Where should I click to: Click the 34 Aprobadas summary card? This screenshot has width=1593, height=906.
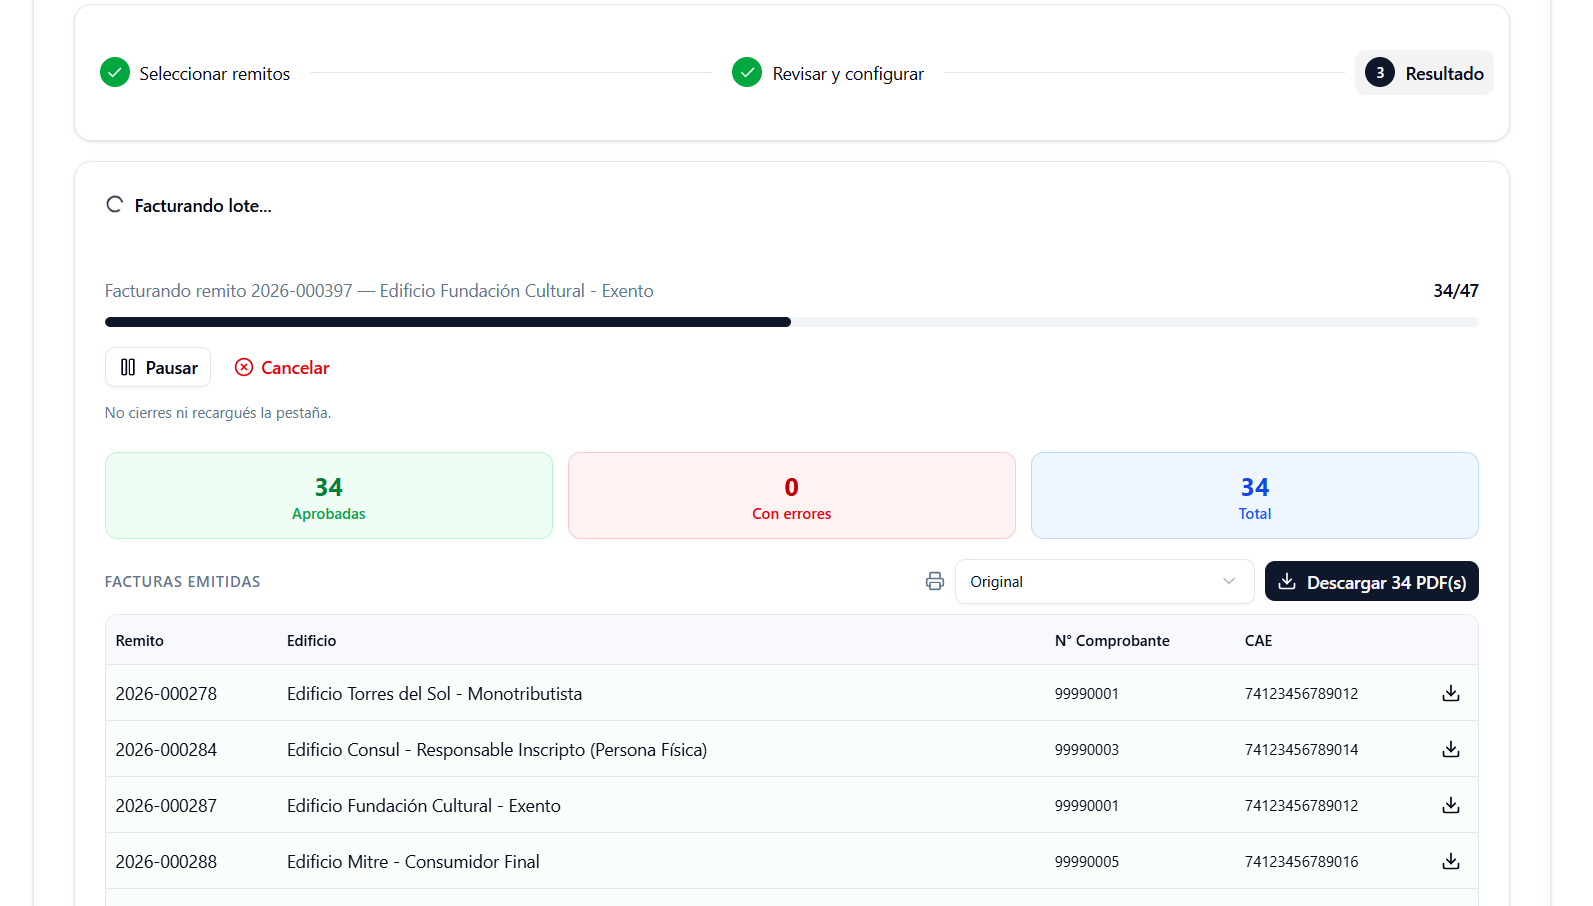tap(329, 496)
